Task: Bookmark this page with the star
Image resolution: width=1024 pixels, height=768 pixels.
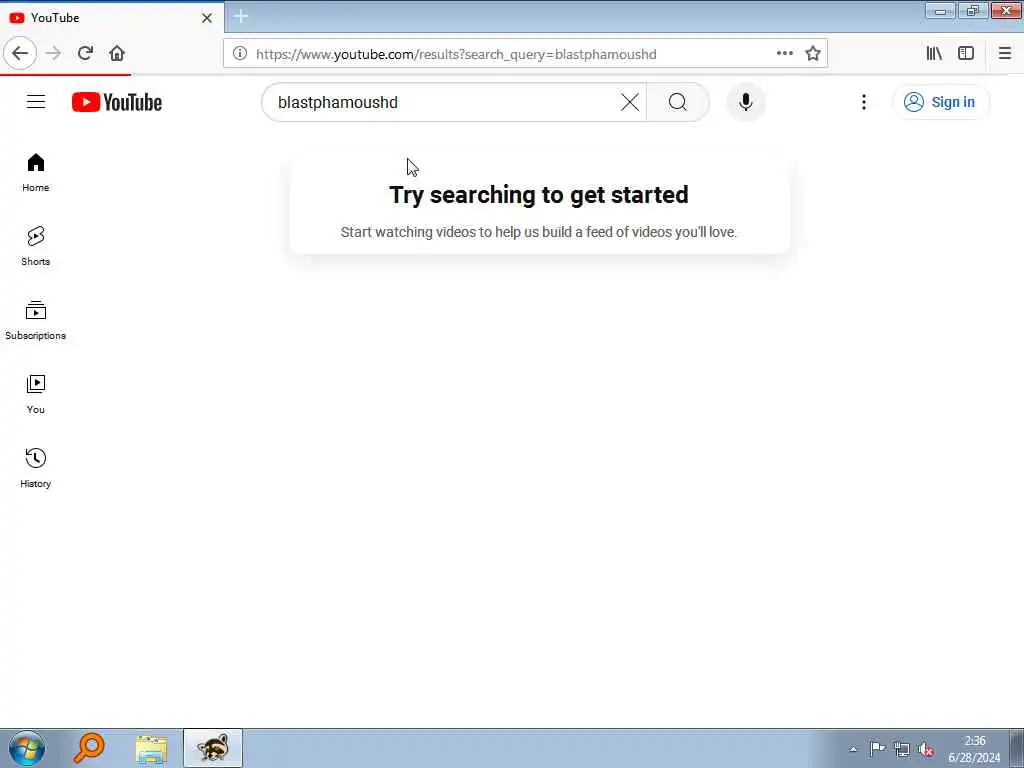Action: [x=812, y=54]
